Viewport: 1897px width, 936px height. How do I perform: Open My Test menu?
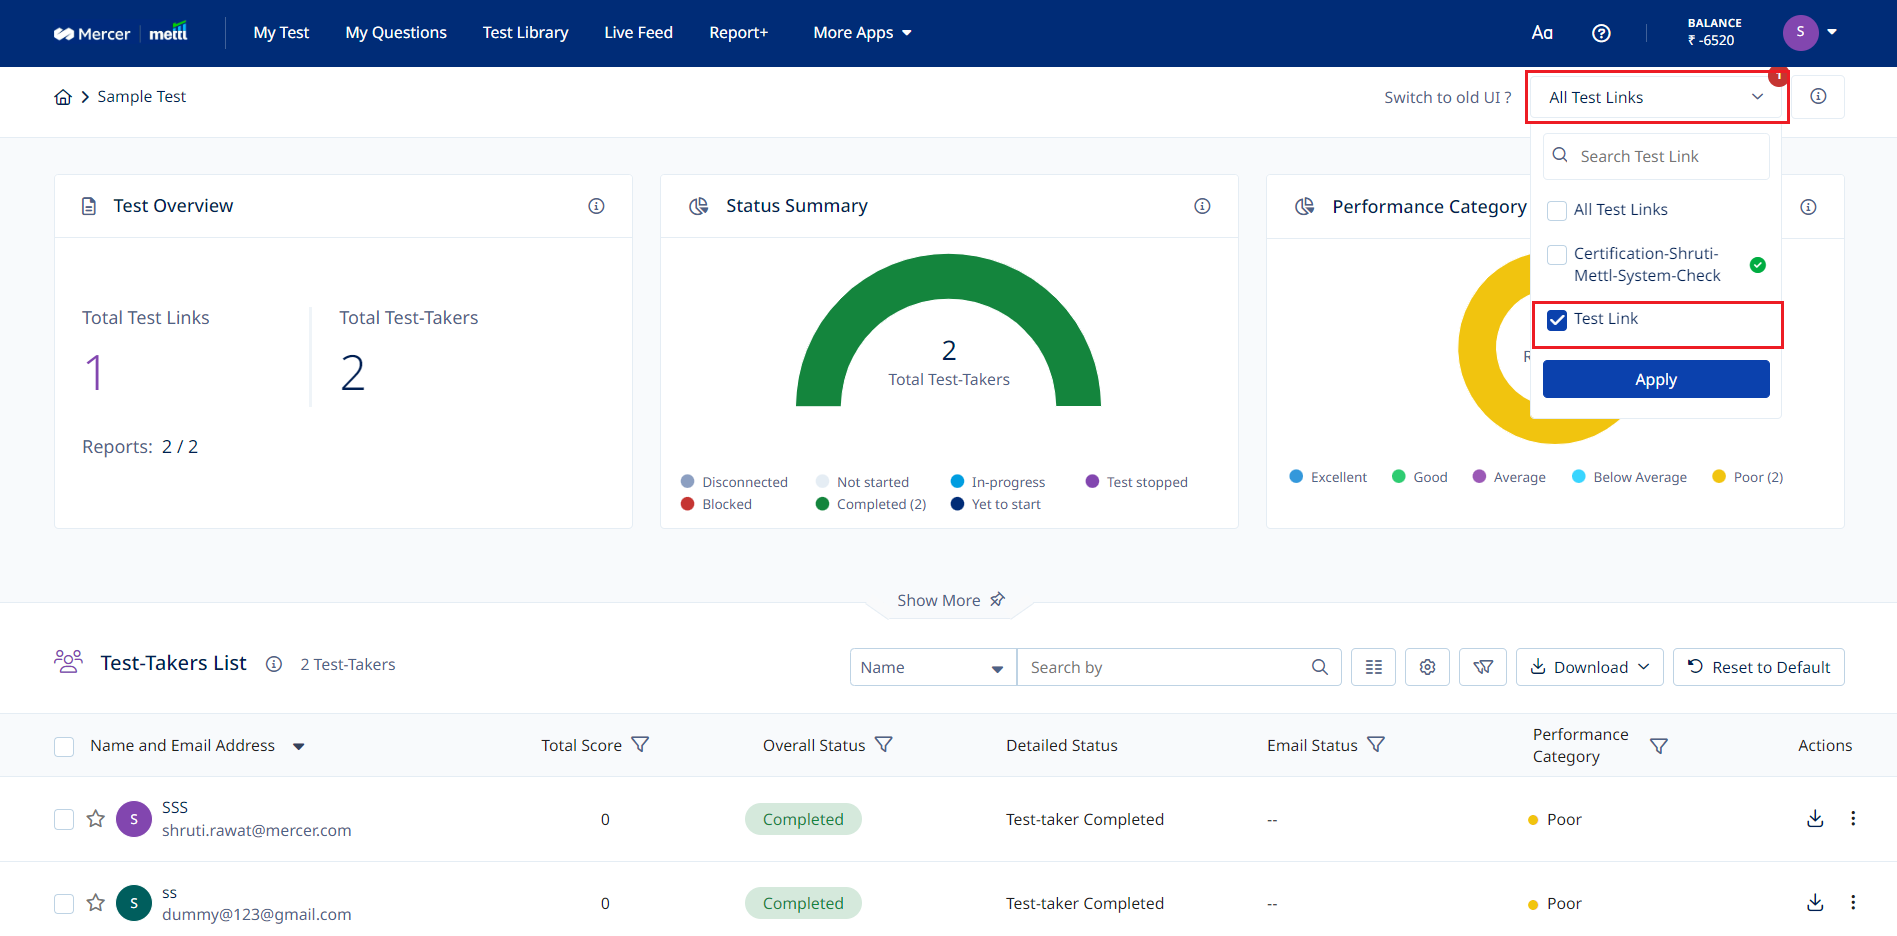point(281,33)
